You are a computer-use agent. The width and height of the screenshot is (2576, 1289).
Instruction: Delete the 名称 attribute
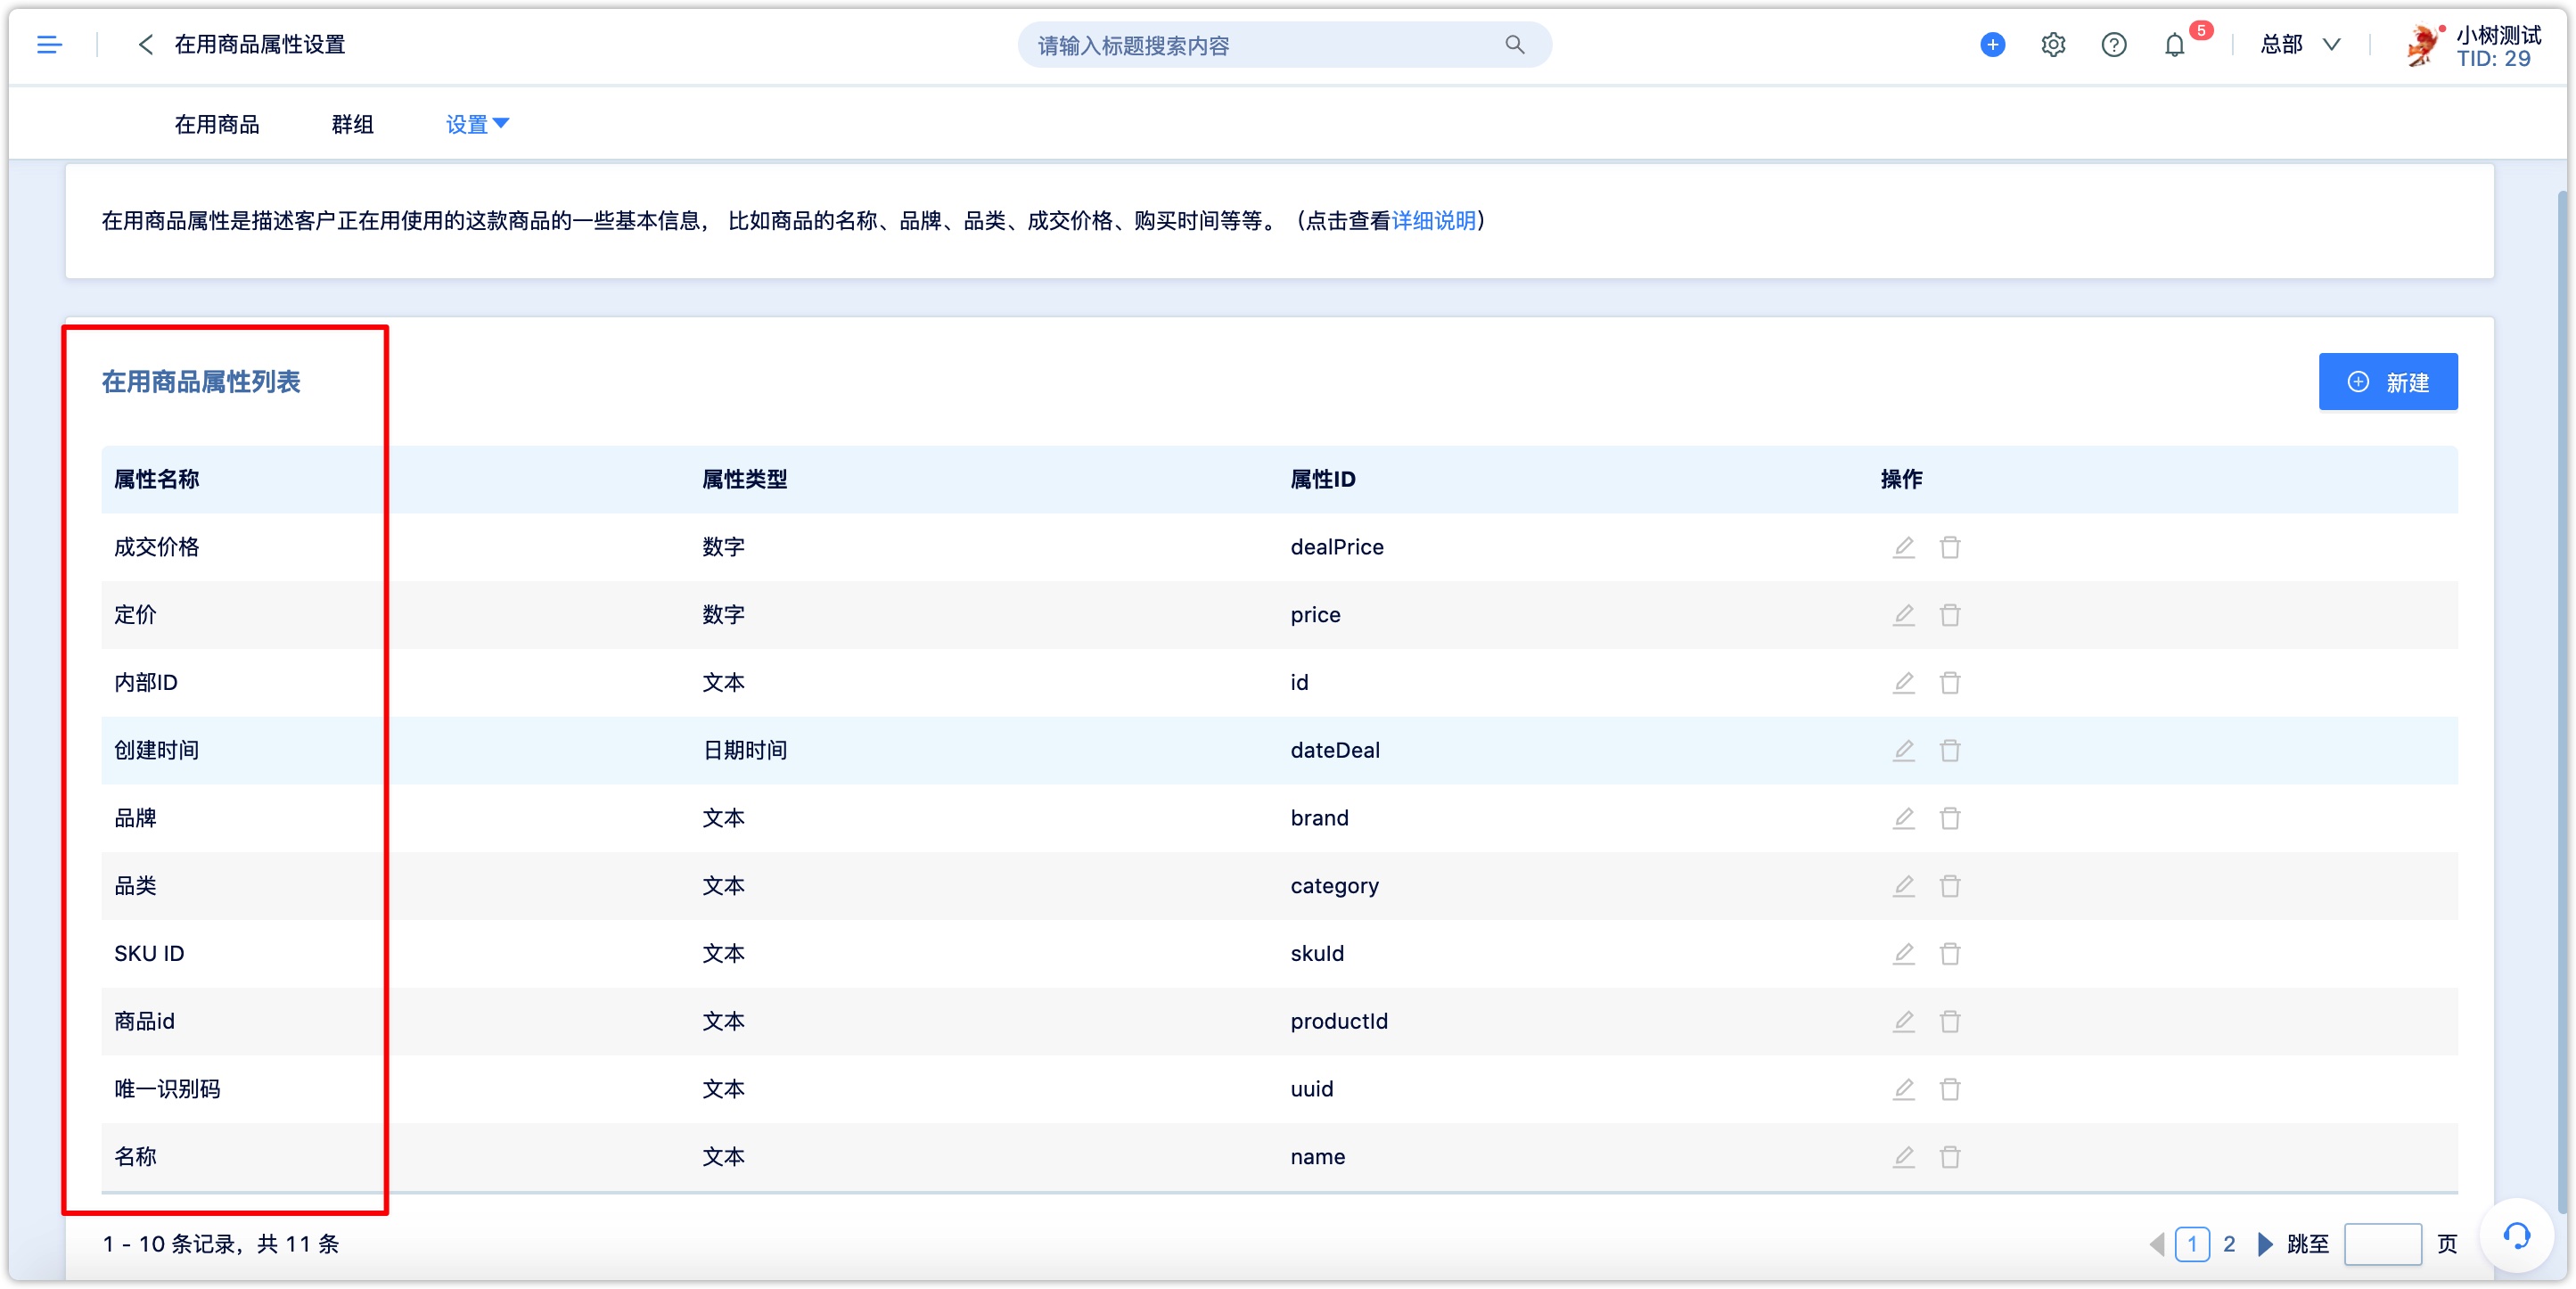click(x=1950, y=1158)
